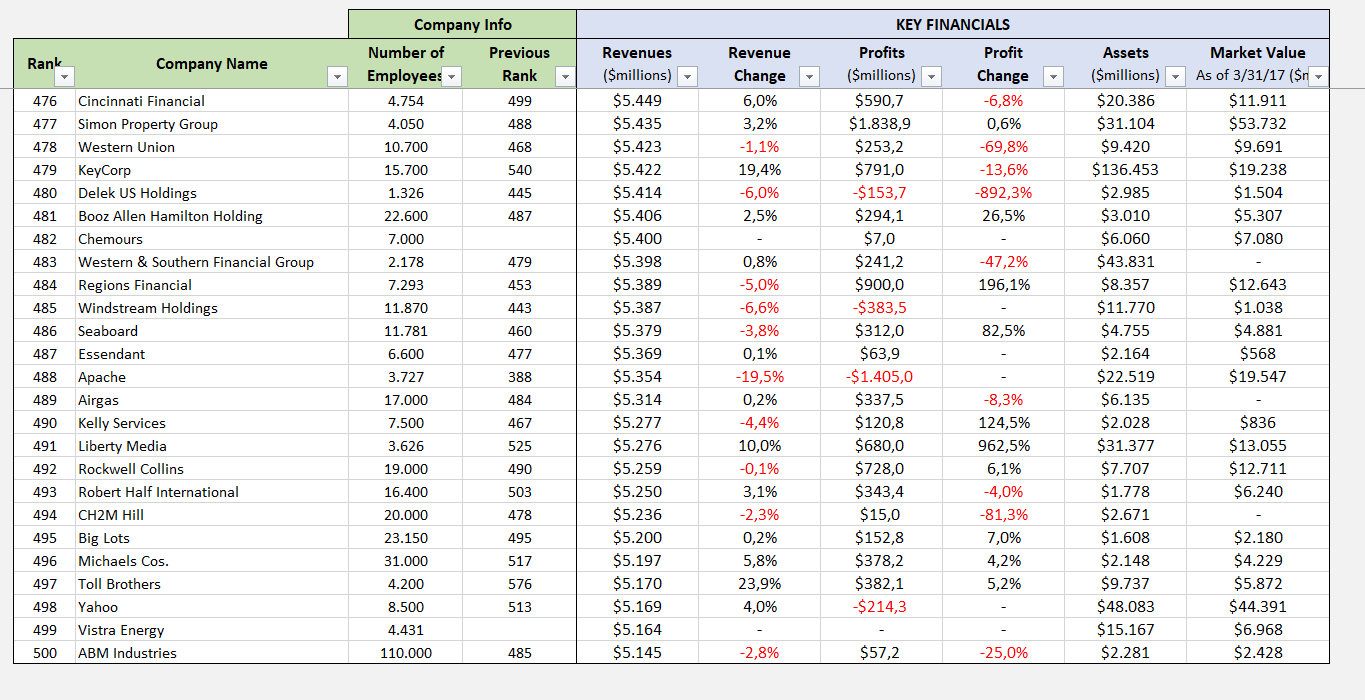Click Windstream Holdings' profits "-$383,5"

point(881,308)
